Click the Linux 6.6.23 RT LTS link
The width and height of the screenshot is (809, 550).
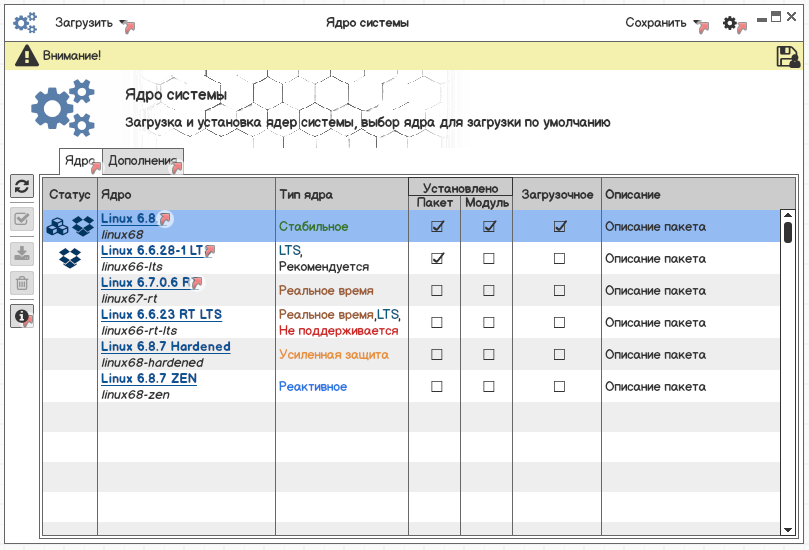[x=161, y=315]
